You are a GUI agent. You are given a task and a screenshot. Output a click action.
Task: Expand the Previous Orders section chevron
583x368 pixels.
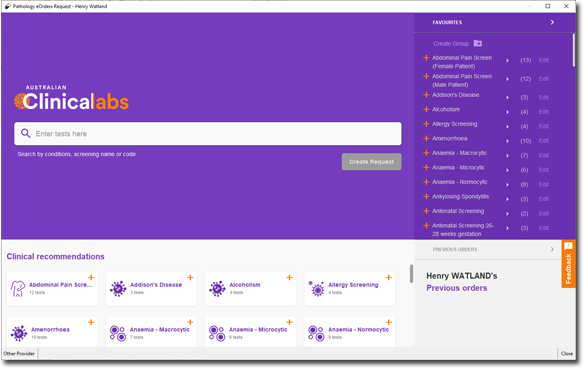552,249
